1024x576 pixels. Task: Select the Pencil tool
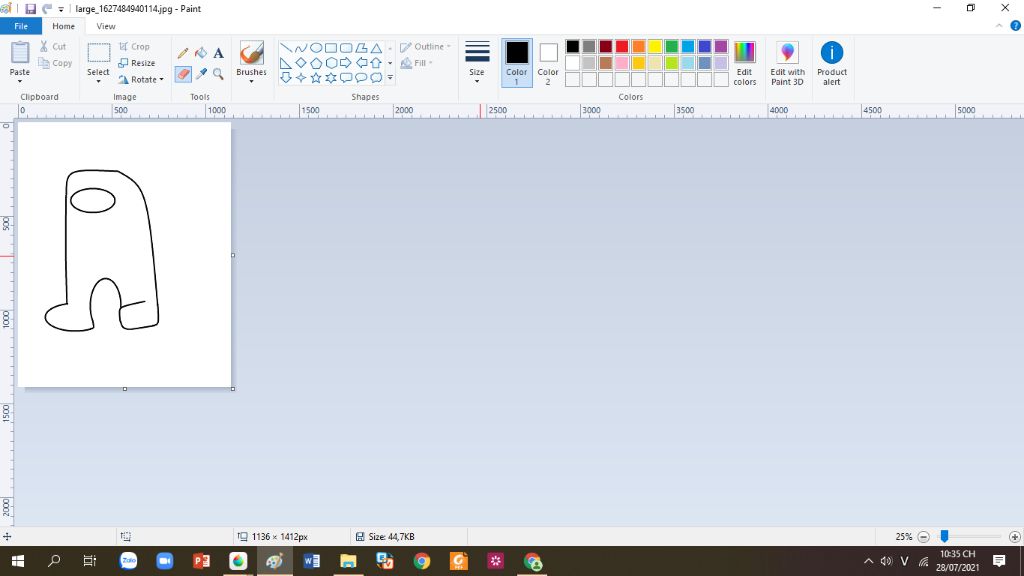[x=183, y=53]
